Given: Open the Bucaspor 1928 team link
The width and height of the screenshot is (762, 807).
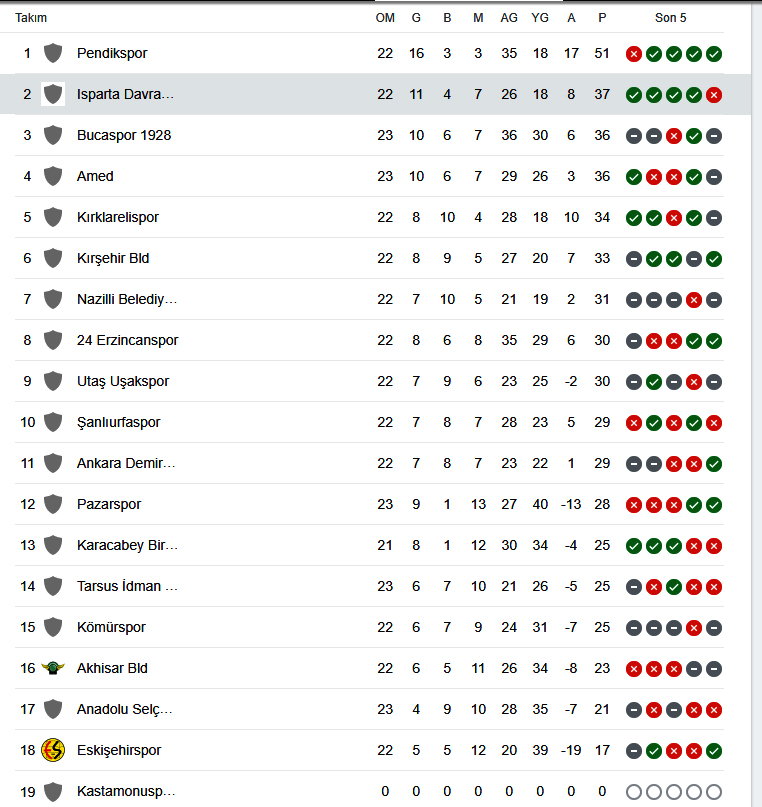Looking at the screenshot, I should (124, 135).
